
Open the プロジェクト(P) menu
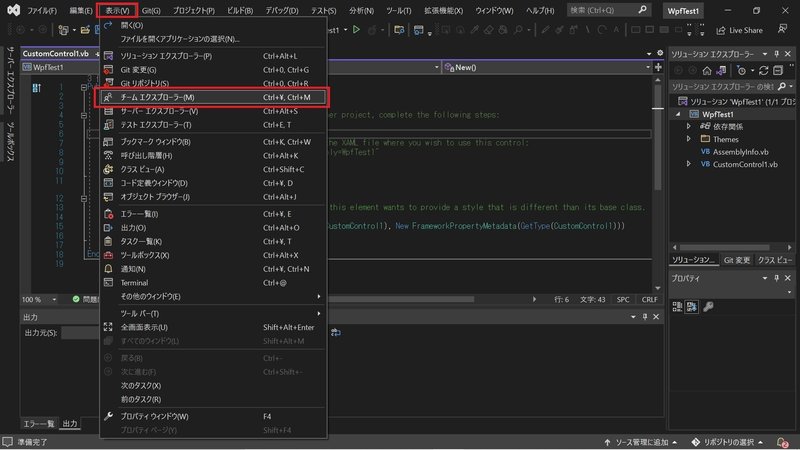tap(193, 10)
